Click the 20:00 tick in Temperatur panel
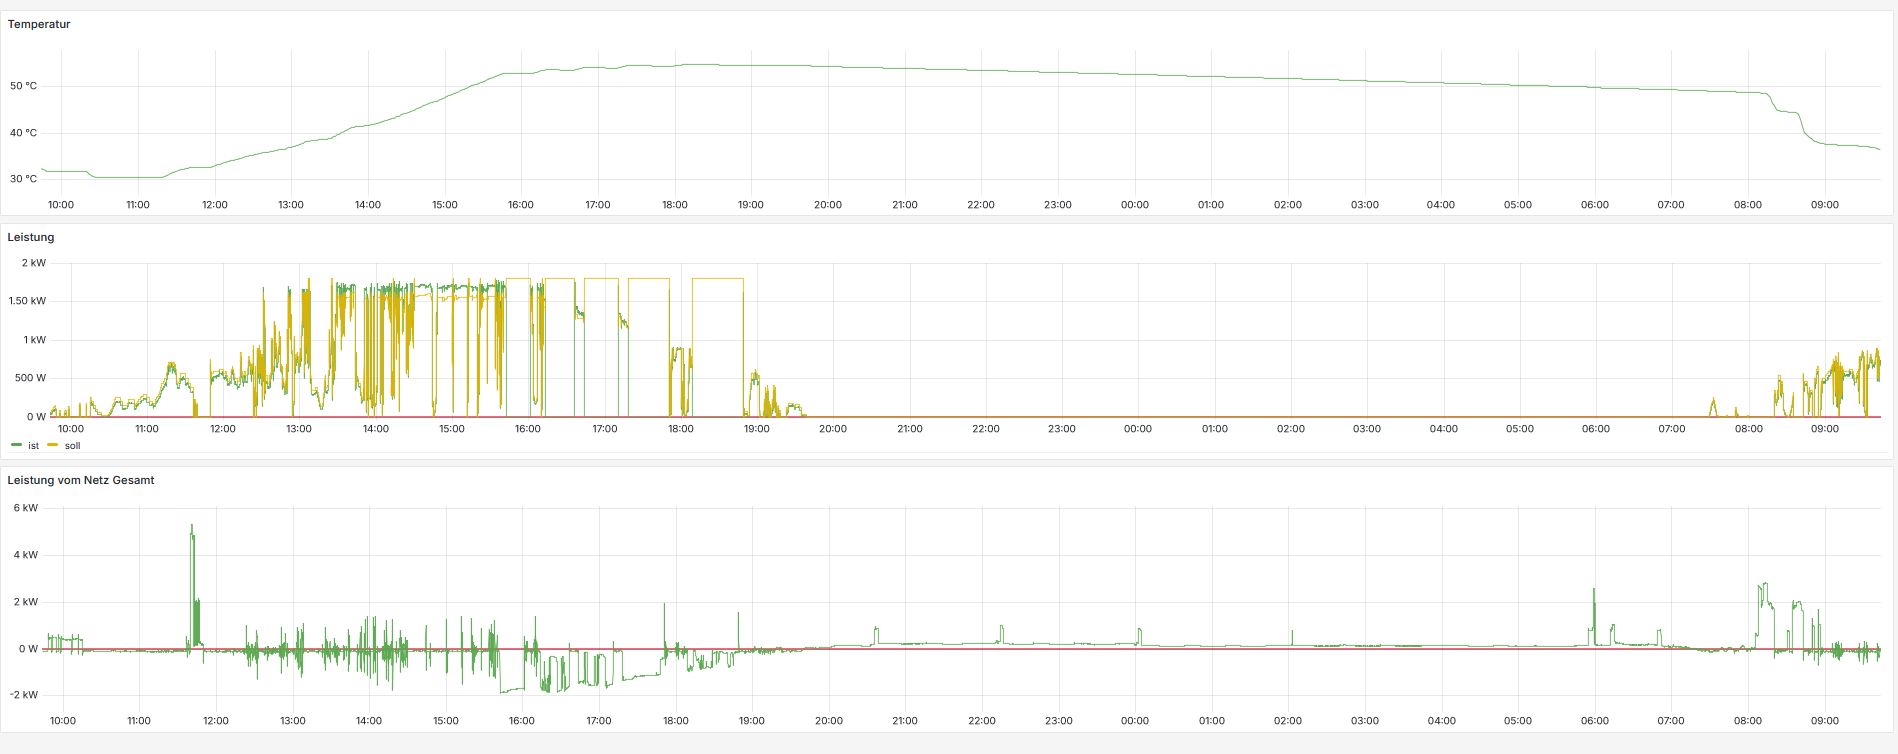 [x=828, y=205]
